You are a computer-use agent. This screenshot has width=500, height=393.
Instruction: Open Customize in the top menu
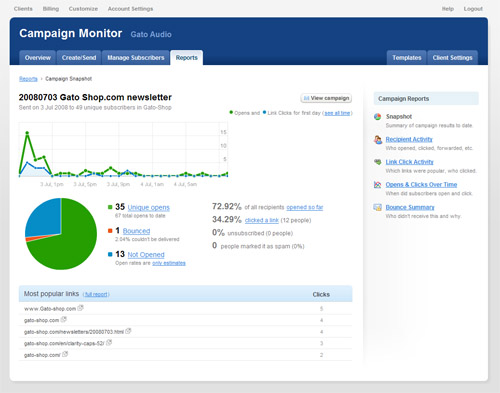click(x=83, y=9)
